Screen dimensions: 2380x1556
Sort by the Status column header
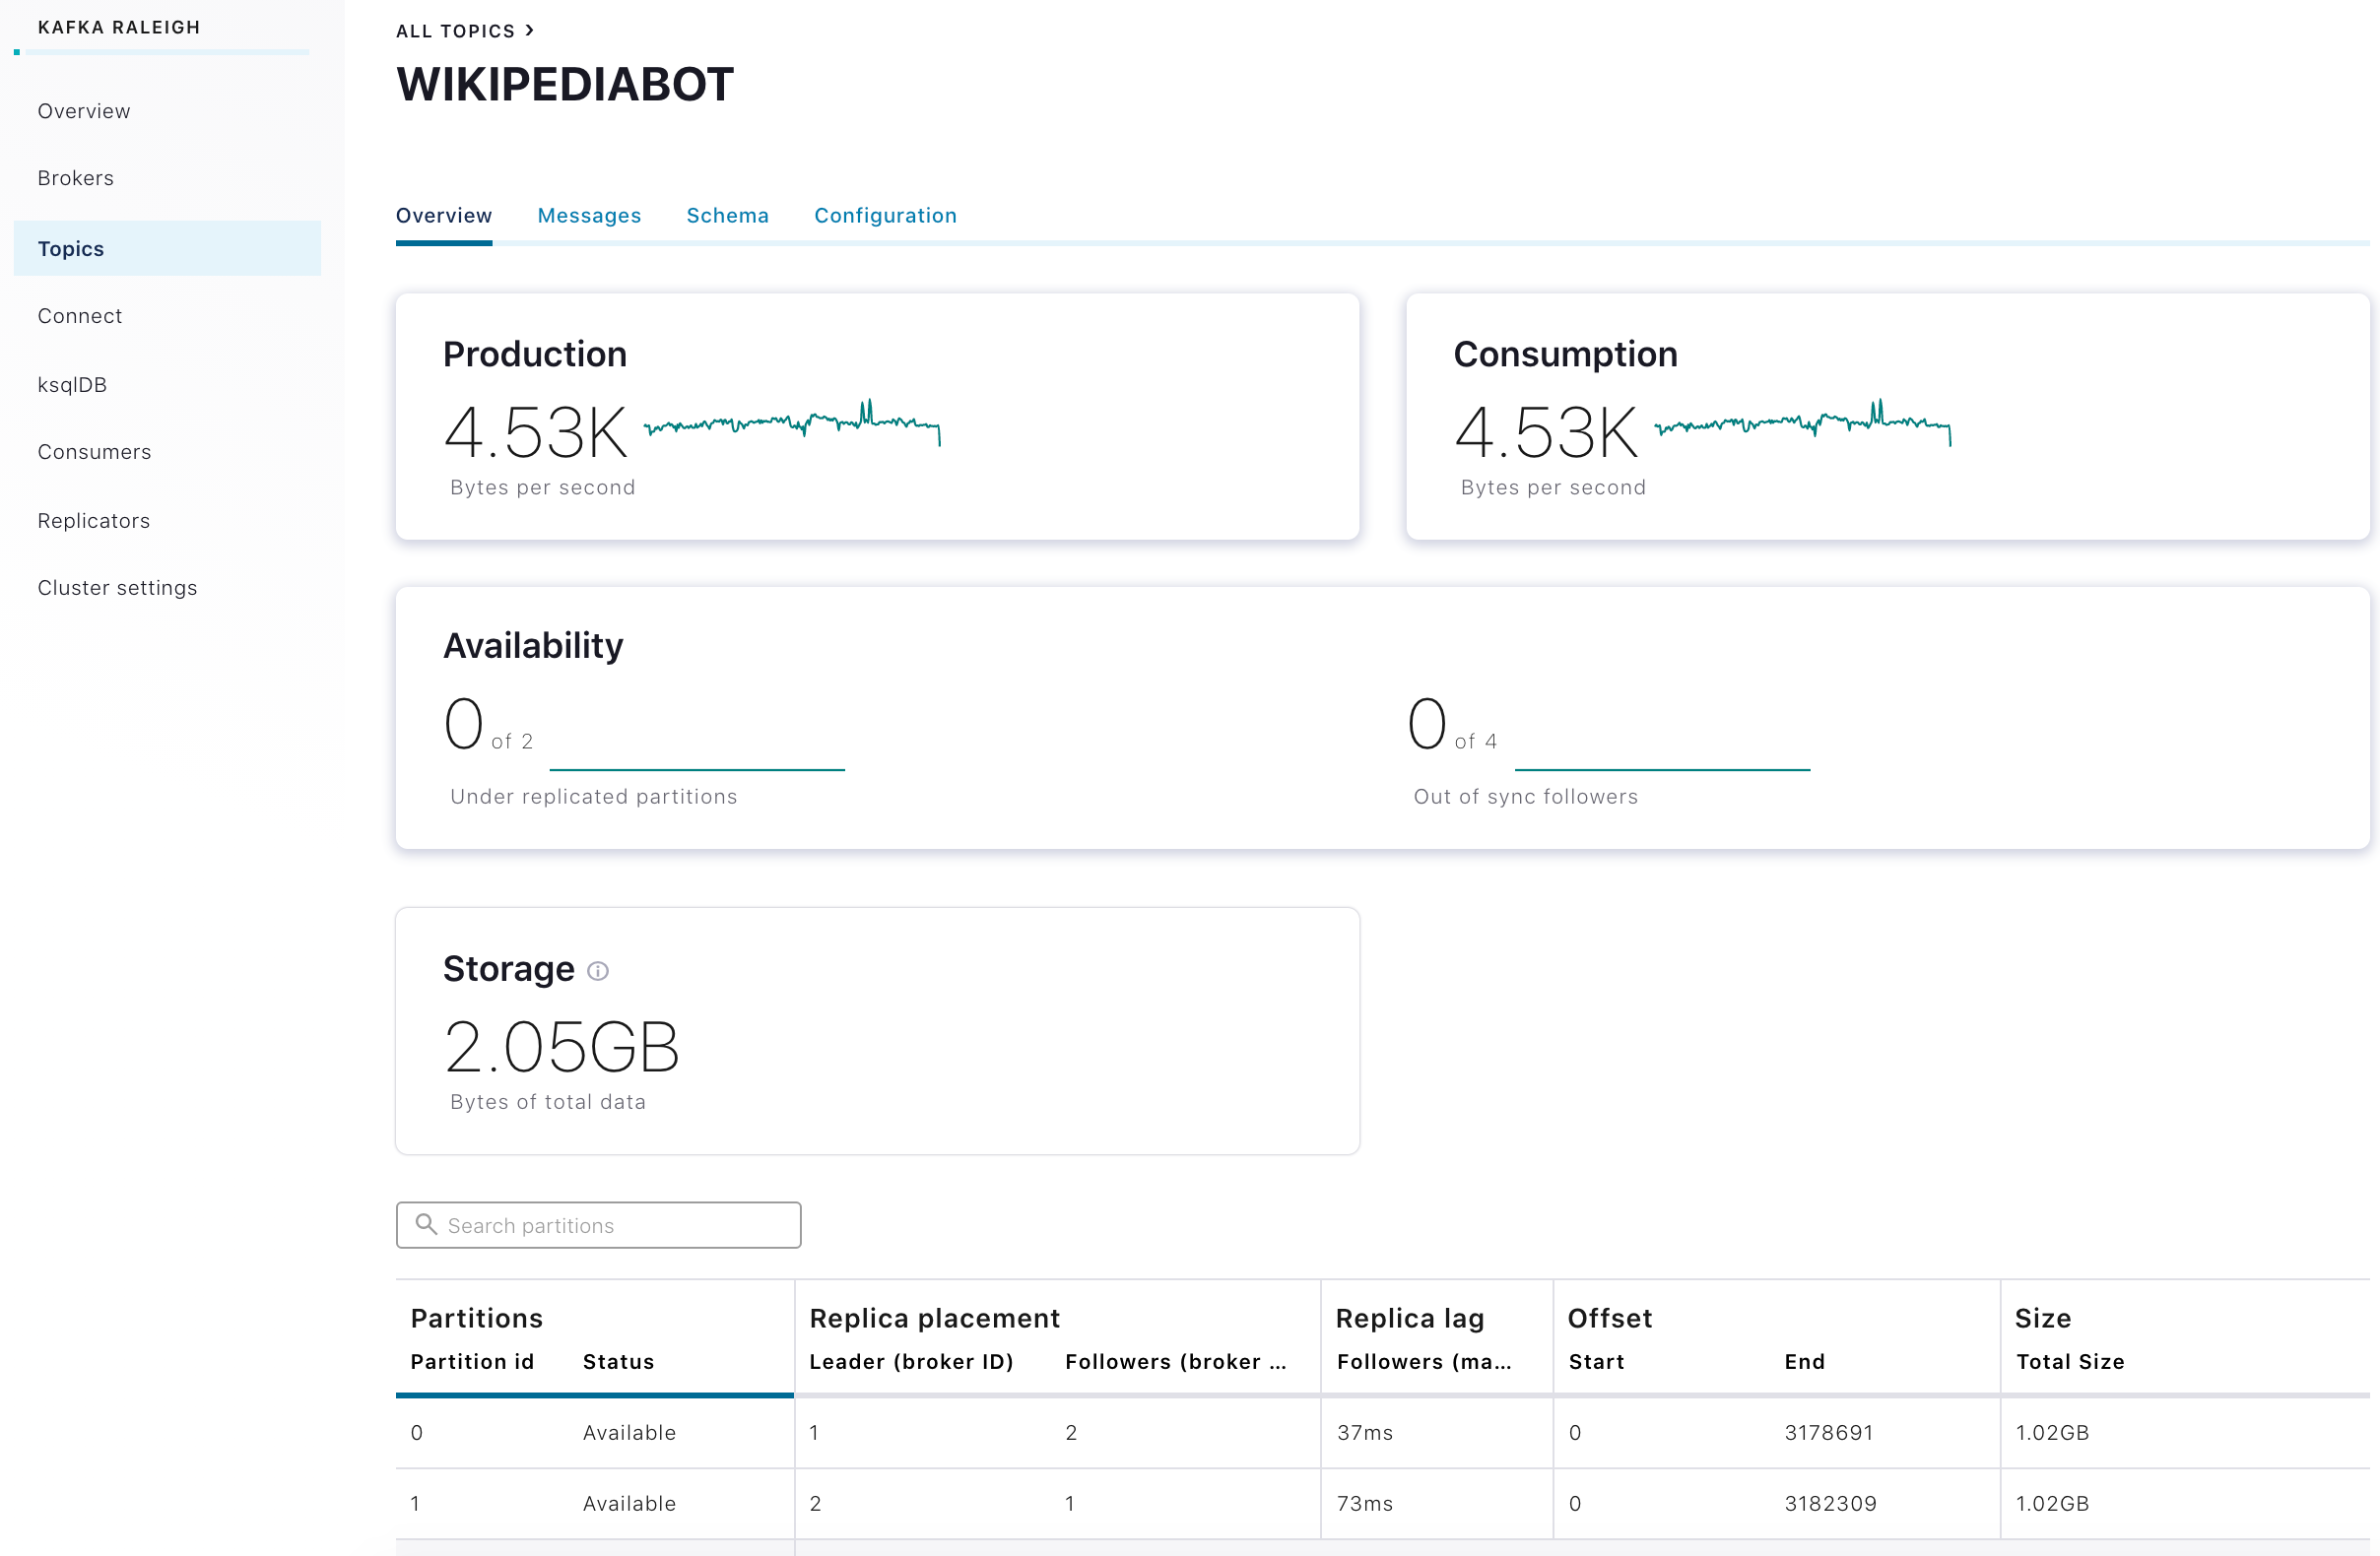pyautogui.click(x=618, y=1362)
